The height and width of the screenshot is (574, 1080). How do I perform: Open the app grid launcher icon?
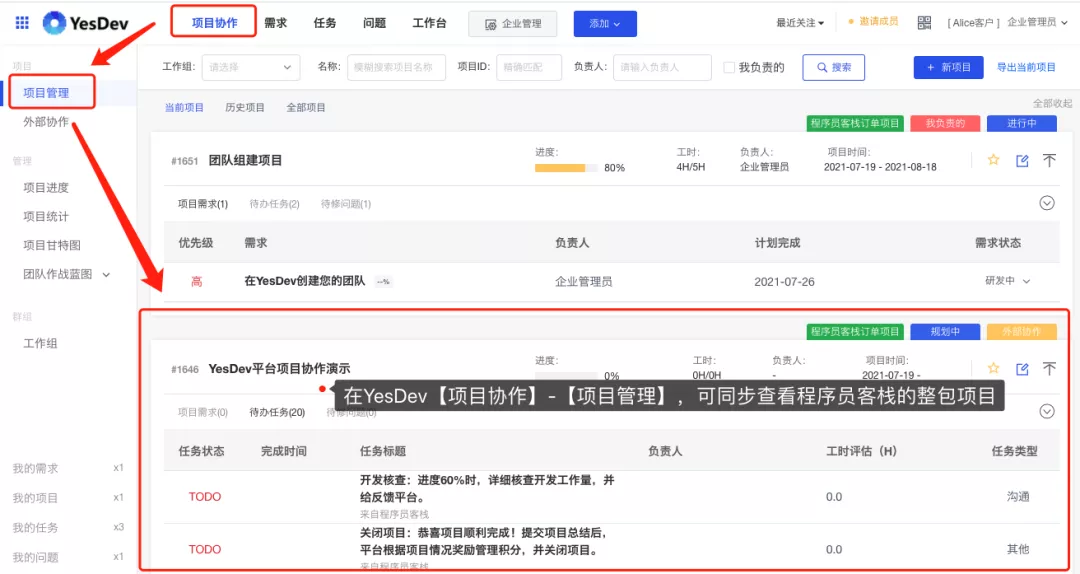pos(22,23)
